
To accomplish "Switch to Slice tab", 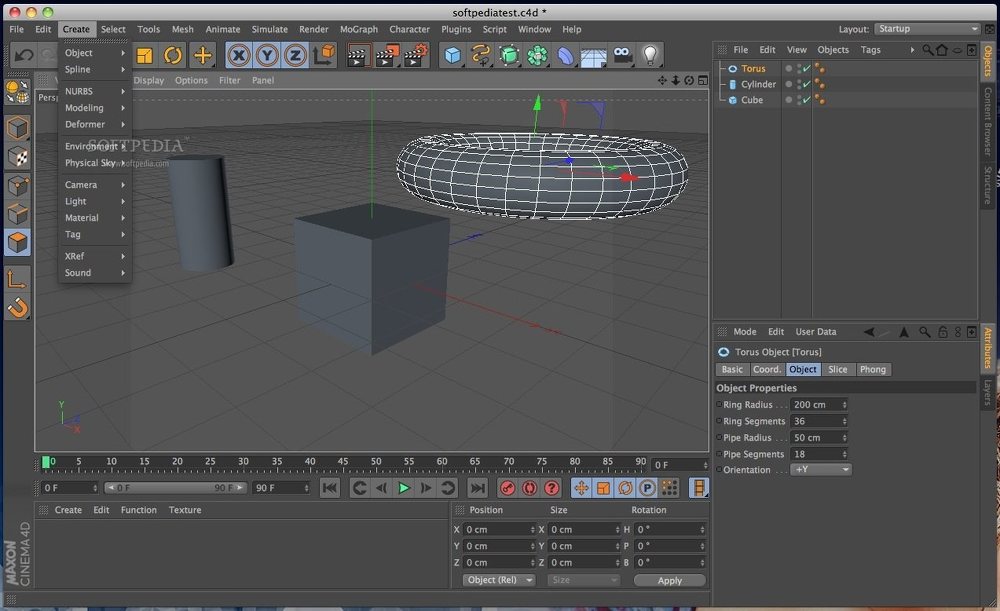I will point(837,369).
